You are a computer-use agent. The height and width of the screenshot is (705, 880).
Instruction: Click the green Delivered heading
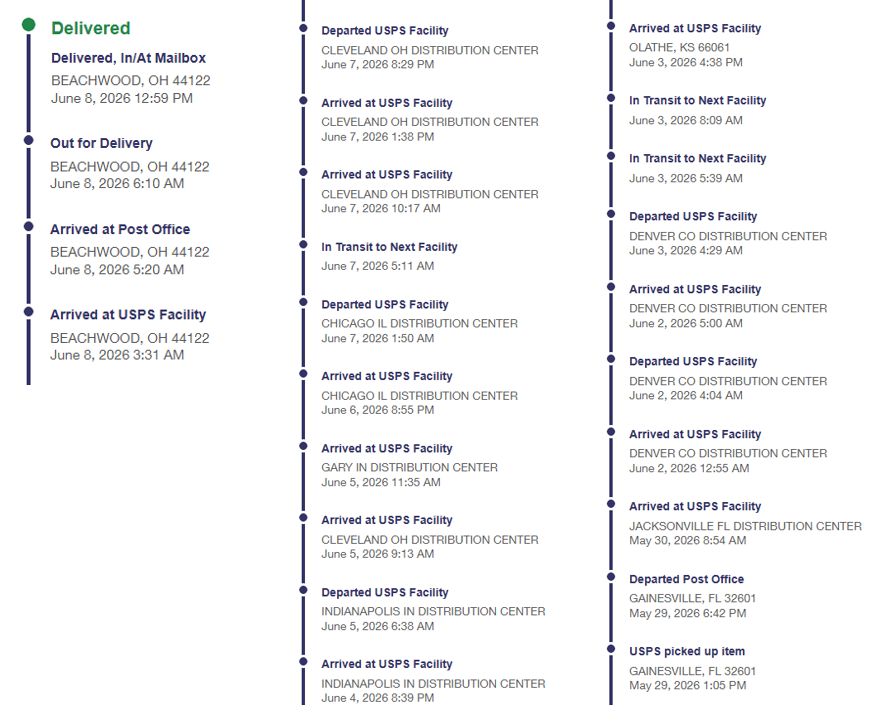click(91, 28)
